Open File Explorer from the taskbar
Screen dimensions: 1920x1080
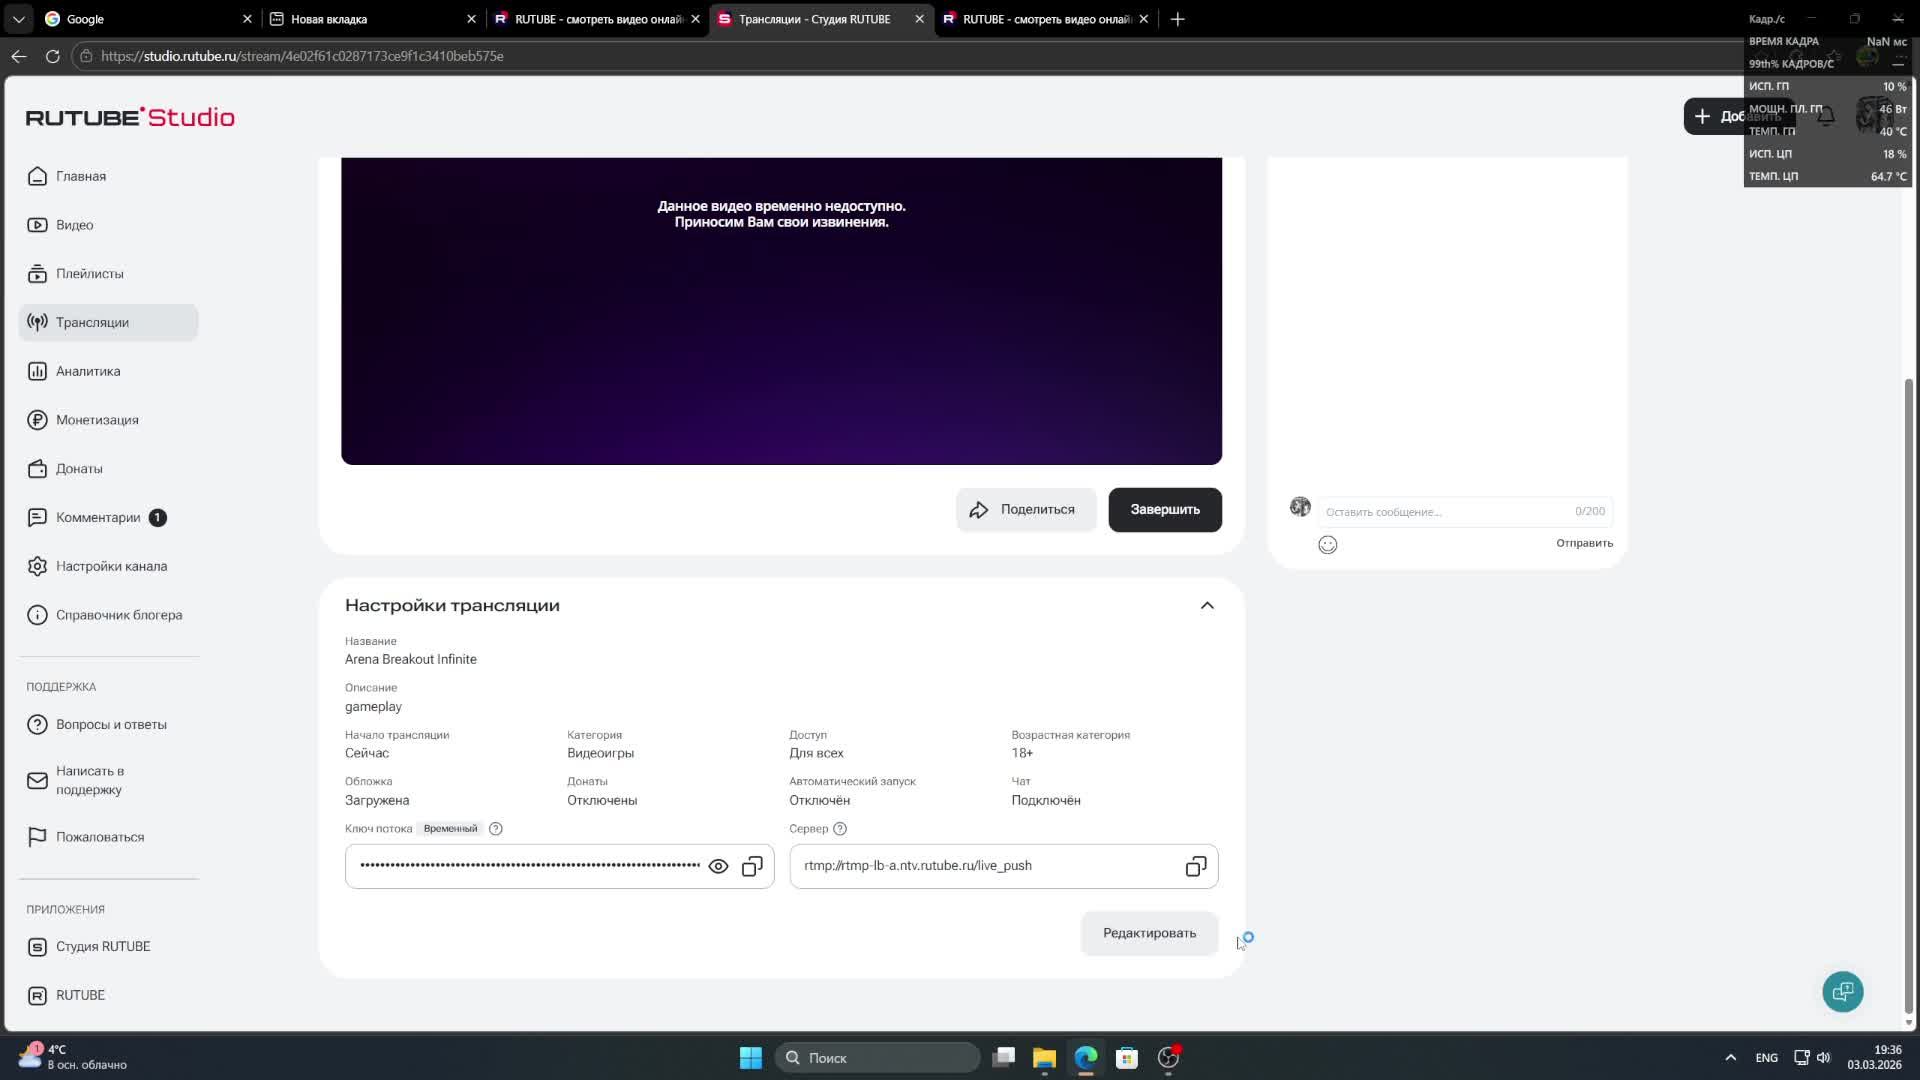tap(1044, 1057)
